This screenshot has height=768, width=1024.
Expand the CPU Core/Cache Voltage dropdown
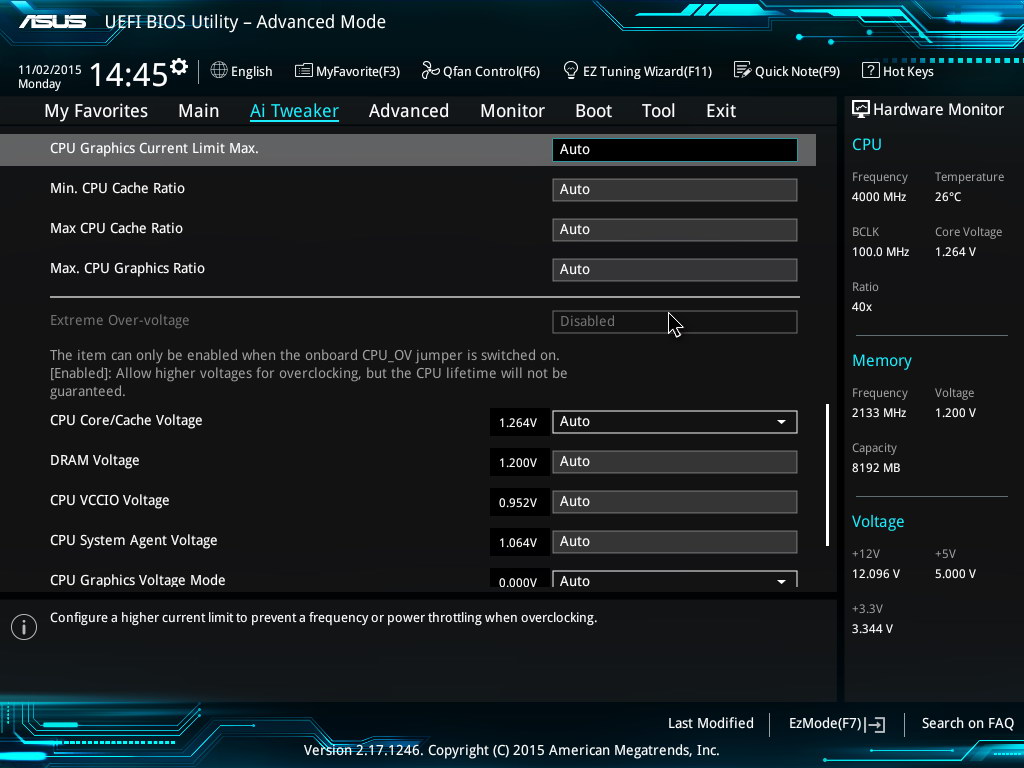coord(781,422)
